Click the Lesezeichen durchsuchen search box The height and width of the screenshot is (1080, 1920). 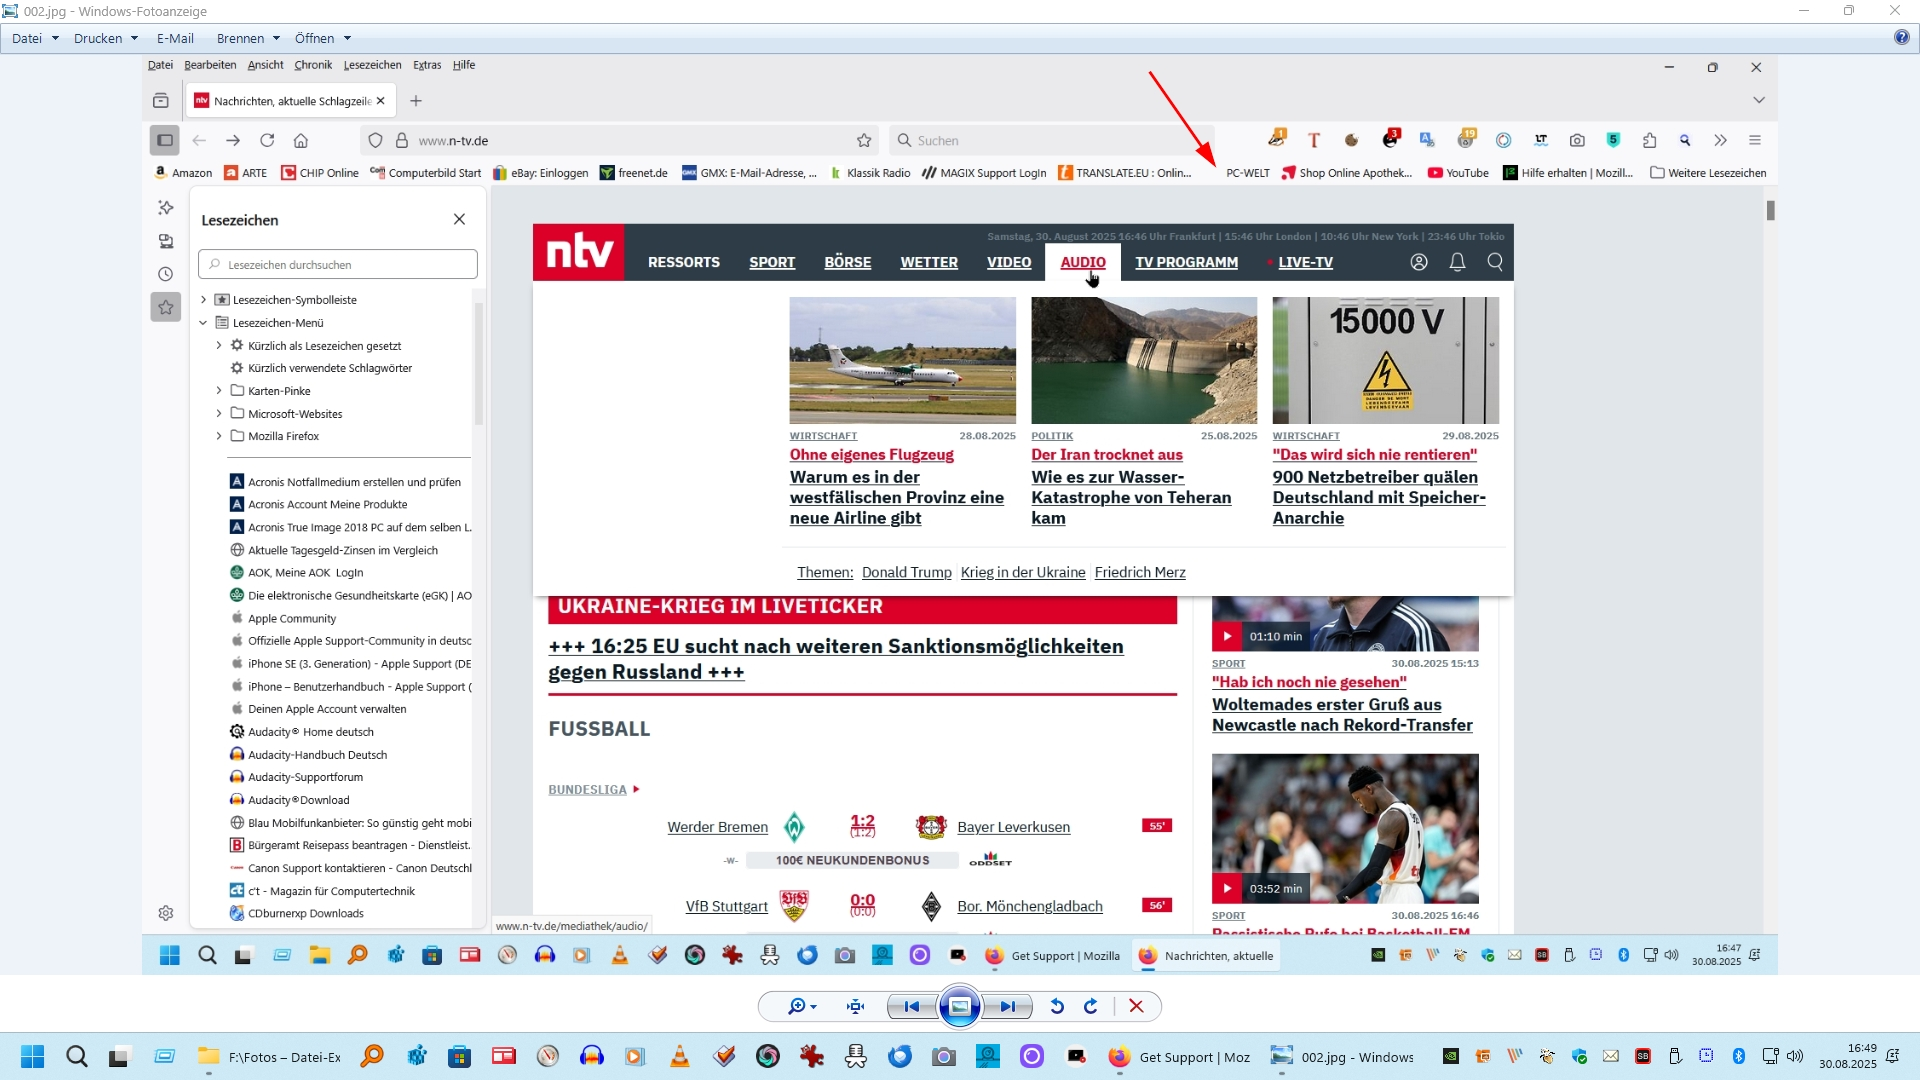tap(338, 265)
